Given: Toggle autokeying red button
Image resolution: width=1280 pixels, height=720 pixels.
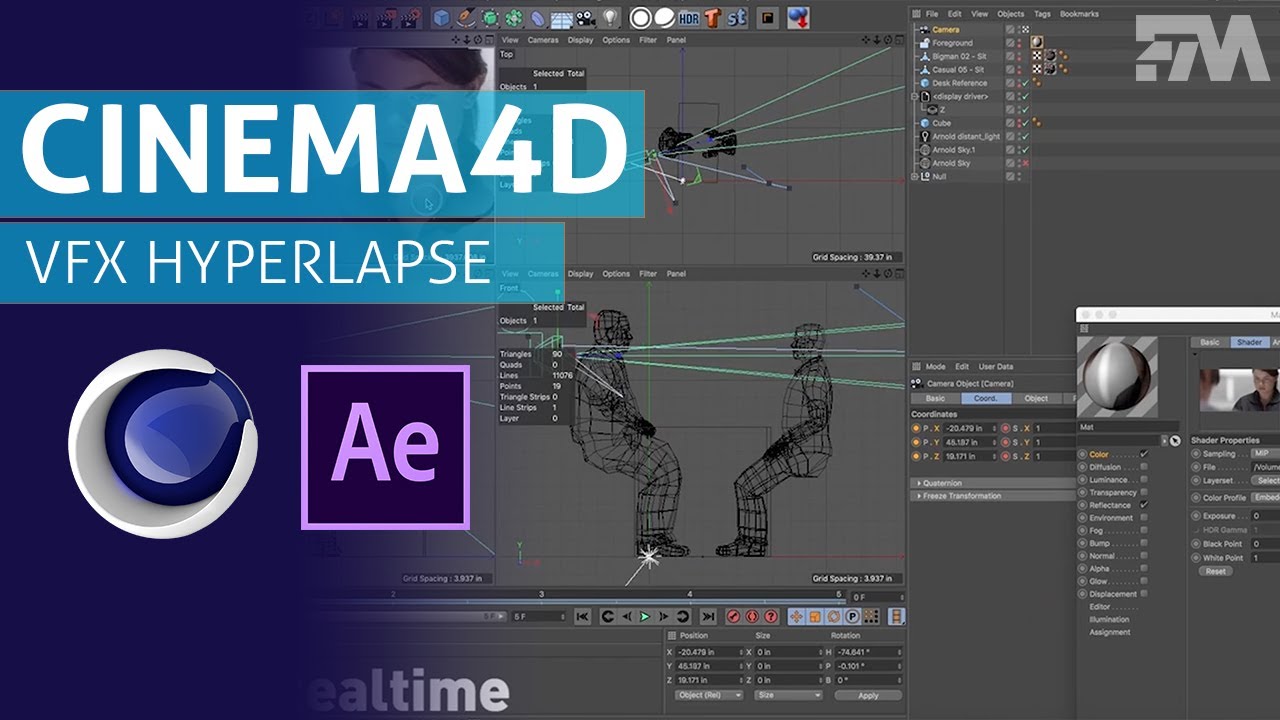Looking at the screenshot, I should 752,616.
